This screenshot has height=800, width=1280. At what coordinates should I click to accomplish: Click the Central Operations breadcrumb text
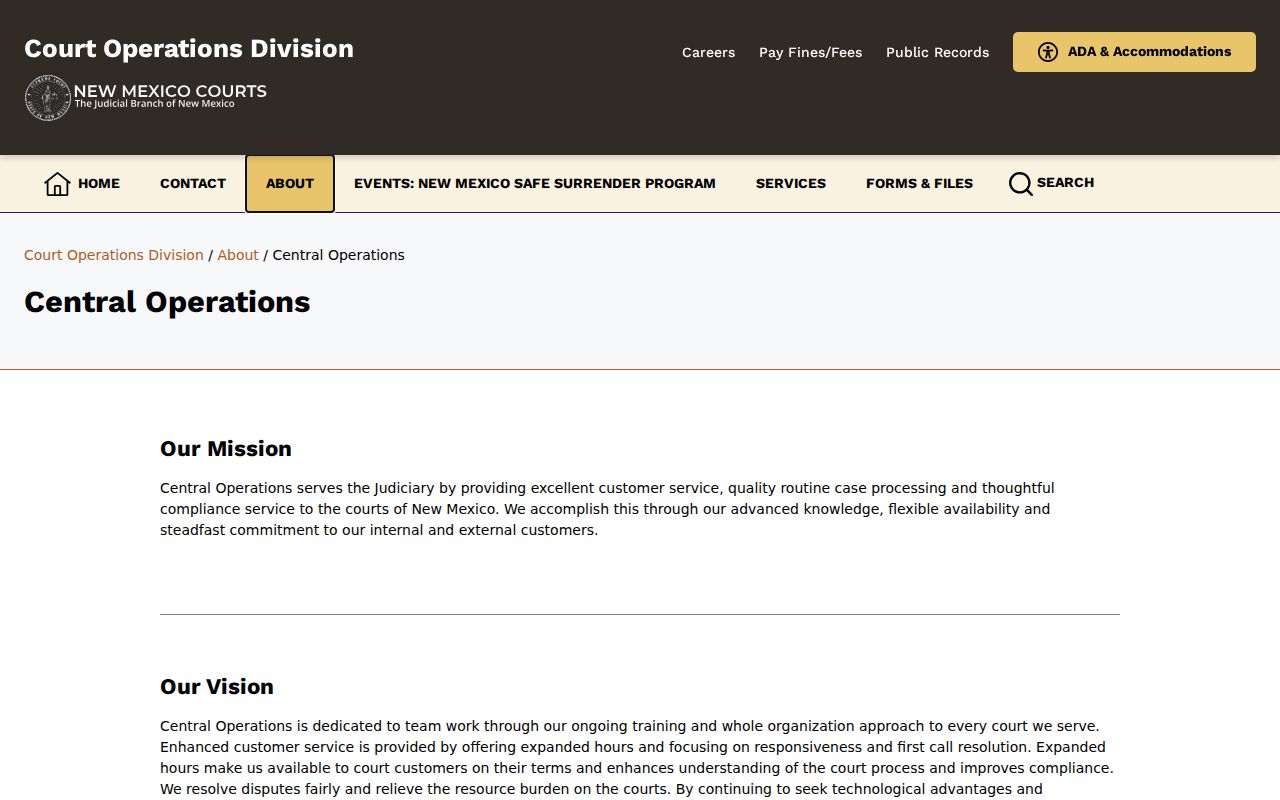[339, 255]
